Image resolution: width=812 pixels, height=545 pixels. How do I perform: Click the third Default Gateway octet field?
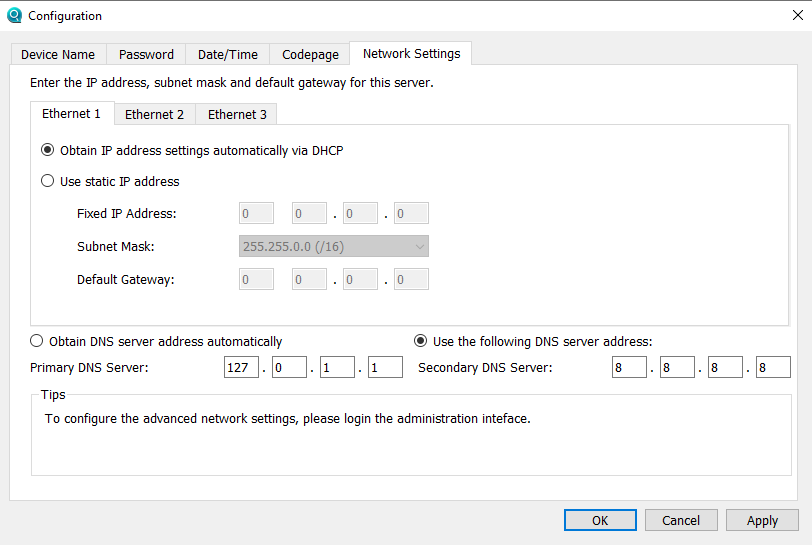(x=360, y=279)
